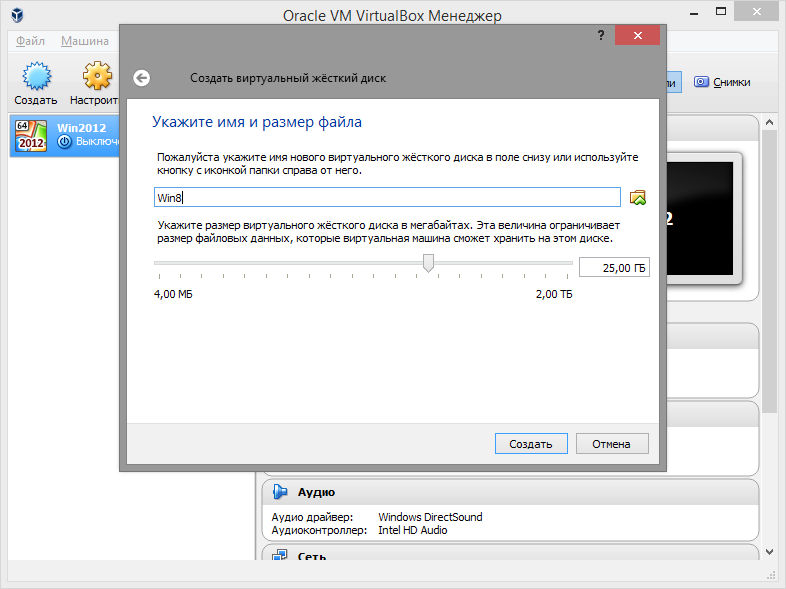Minimize the VirtualBox Manager window
The image size is (786, 589).
pos(694,13)
